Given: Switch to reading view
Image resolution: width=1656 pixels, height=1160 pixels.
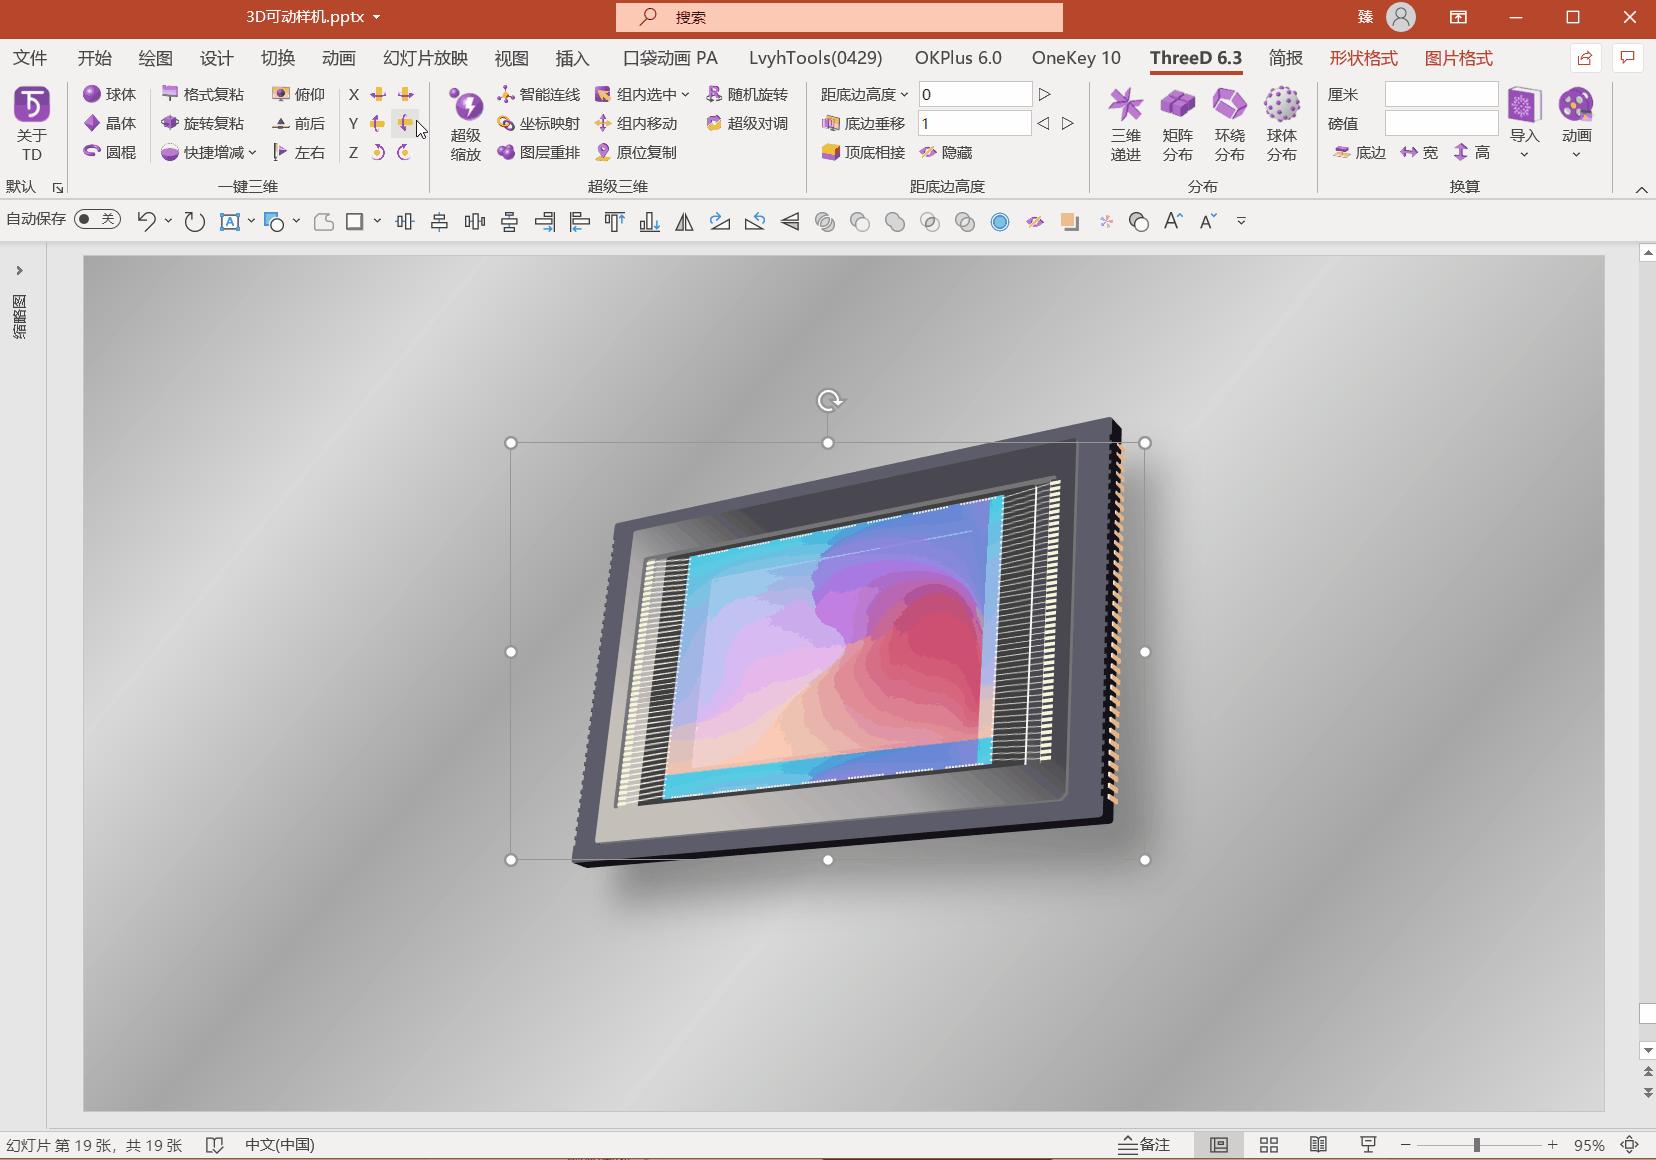Looking at the screenshot, I should (x=1318, y=1145).
